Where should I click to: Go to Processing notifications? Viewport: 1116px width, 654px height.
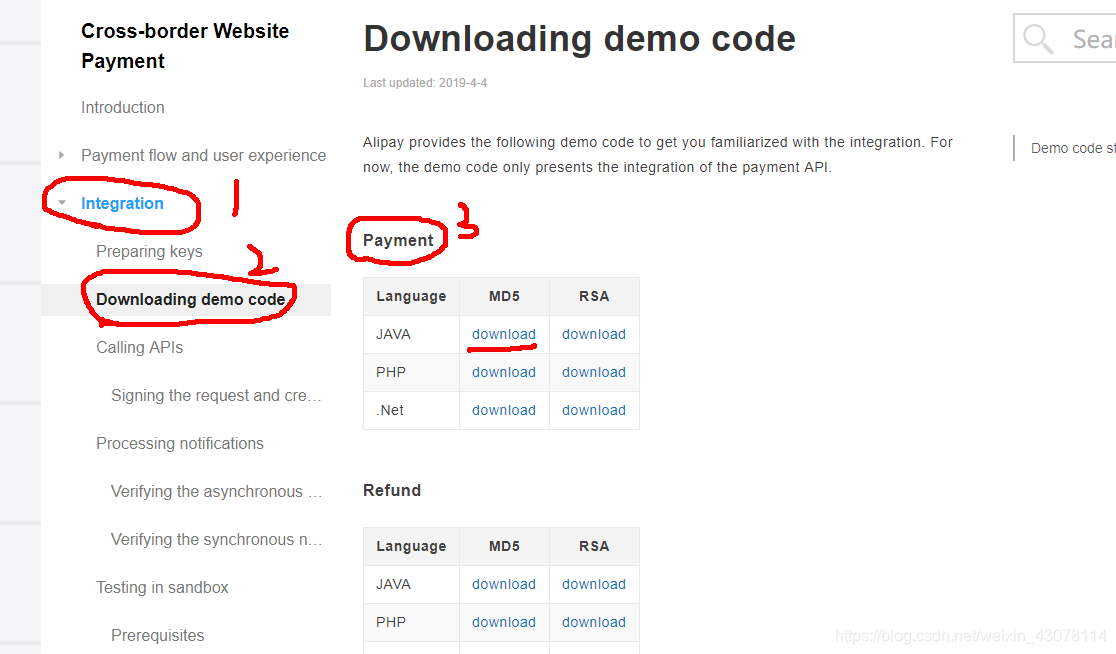tap(180, 443)
